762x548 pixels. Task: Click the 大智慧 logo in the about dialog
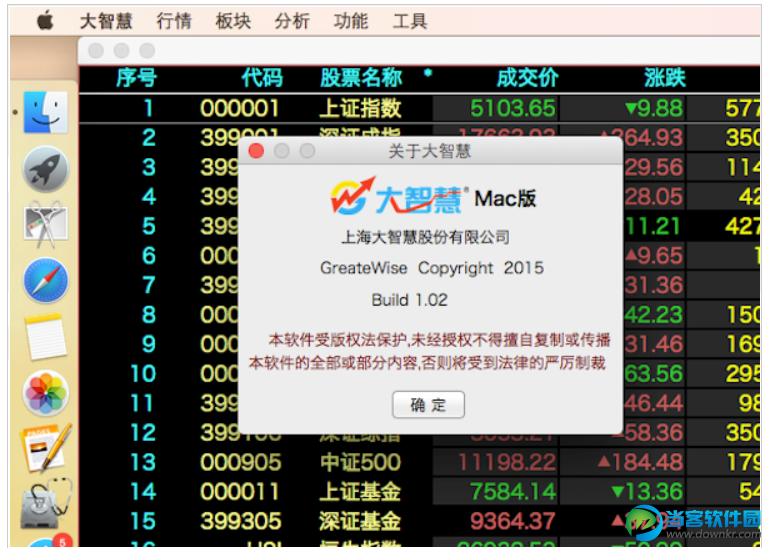point(398,196)
